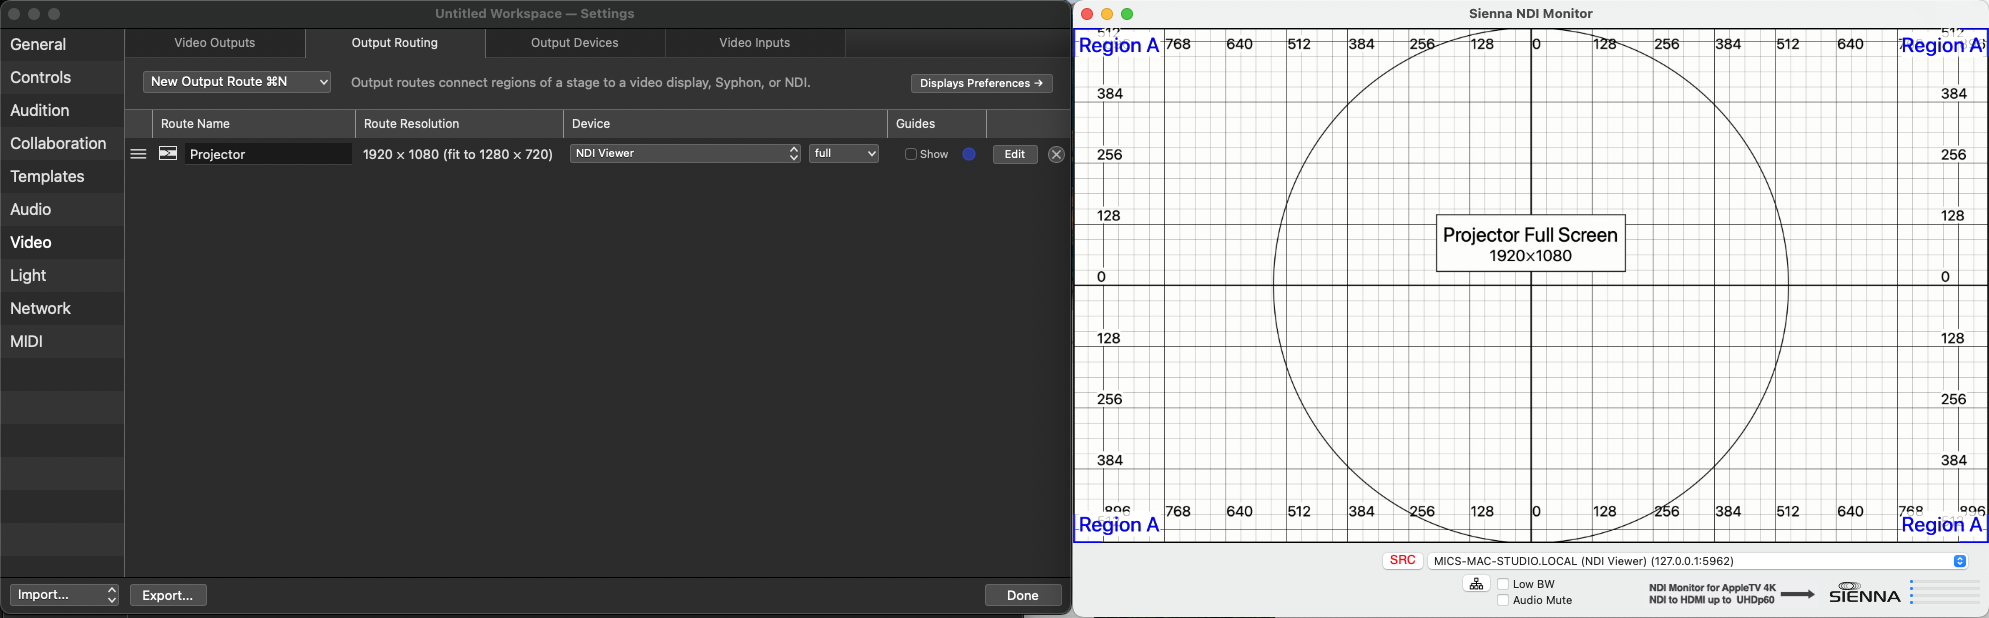Image resolution: width=1989 pixels, height=618 pixels.
Task: Open Audition settings in the sidebar
Action: pyautogui.click(x=62, y=111)
